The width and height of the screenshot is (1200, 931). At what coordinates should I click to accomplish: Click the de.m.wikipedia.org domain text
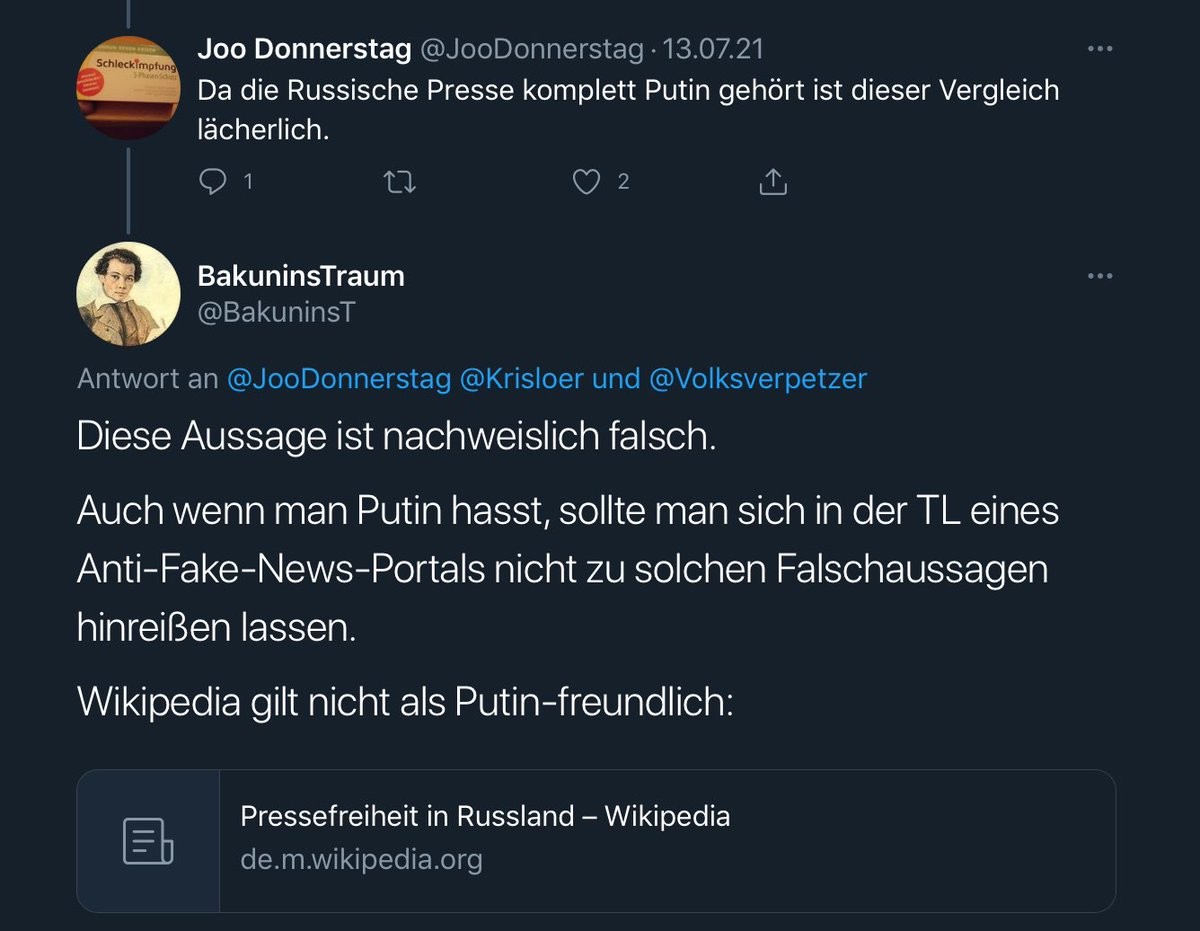[361, 859]
